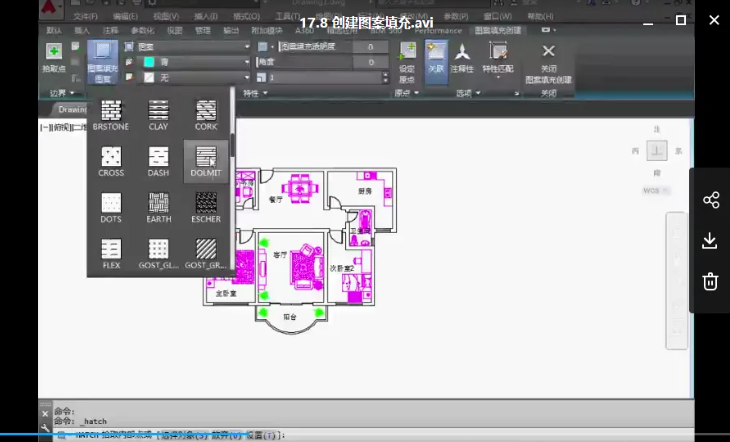Open the 帮助(H) menu
The height and width of the screenshot is (442, 730).
[541, 16]
